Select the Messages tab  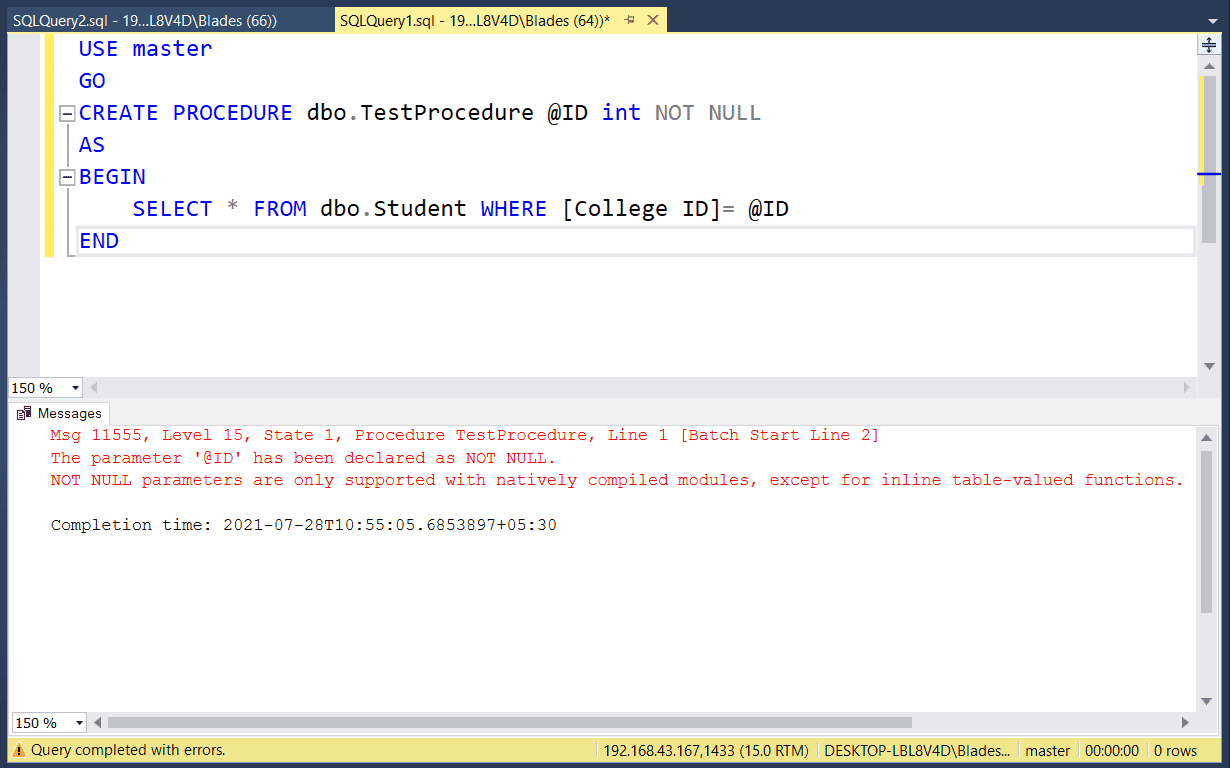(x=68, y=413)
